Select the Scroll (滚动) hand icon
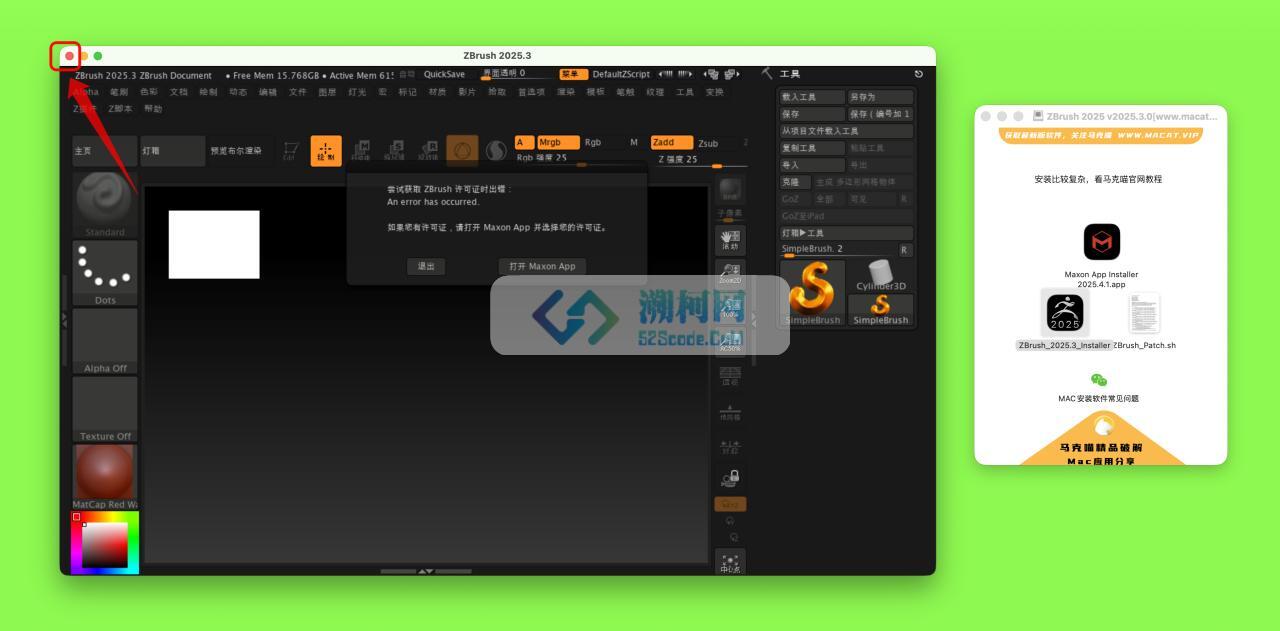This screenshot has width=1280, height=631. point(730,240)
